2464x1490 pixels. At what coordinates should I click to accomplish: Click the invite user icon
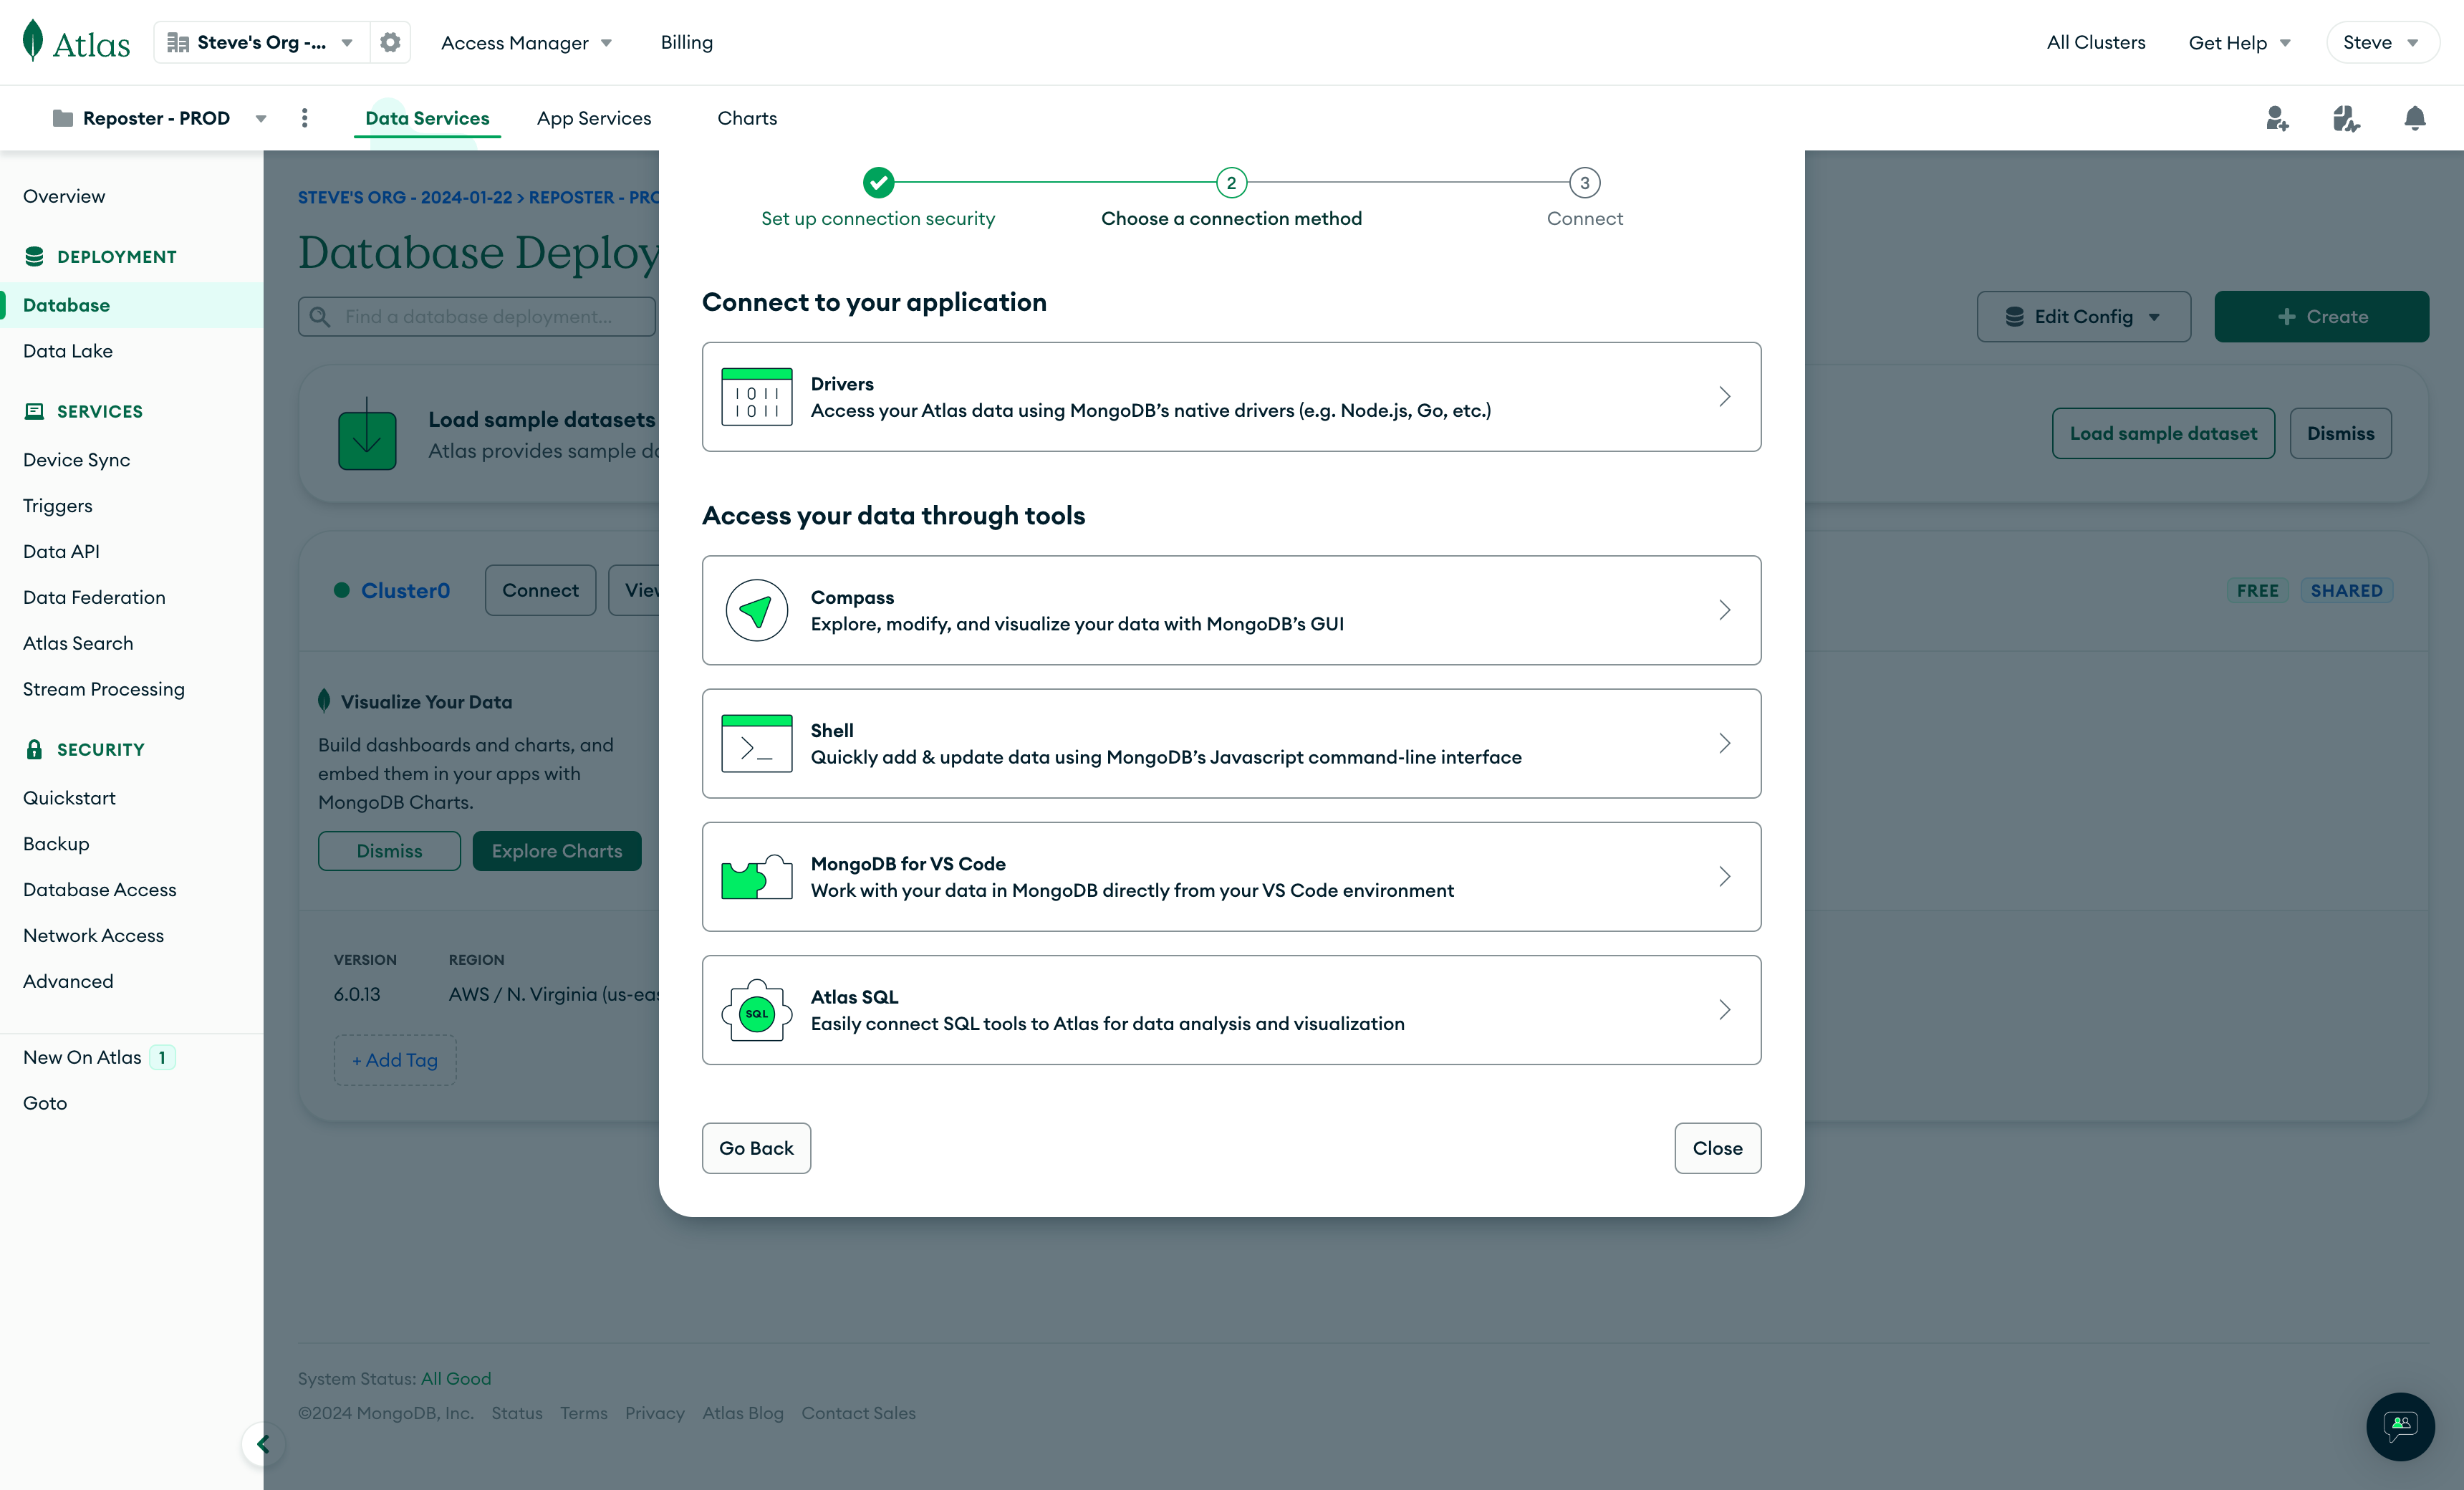[2277, 118]
